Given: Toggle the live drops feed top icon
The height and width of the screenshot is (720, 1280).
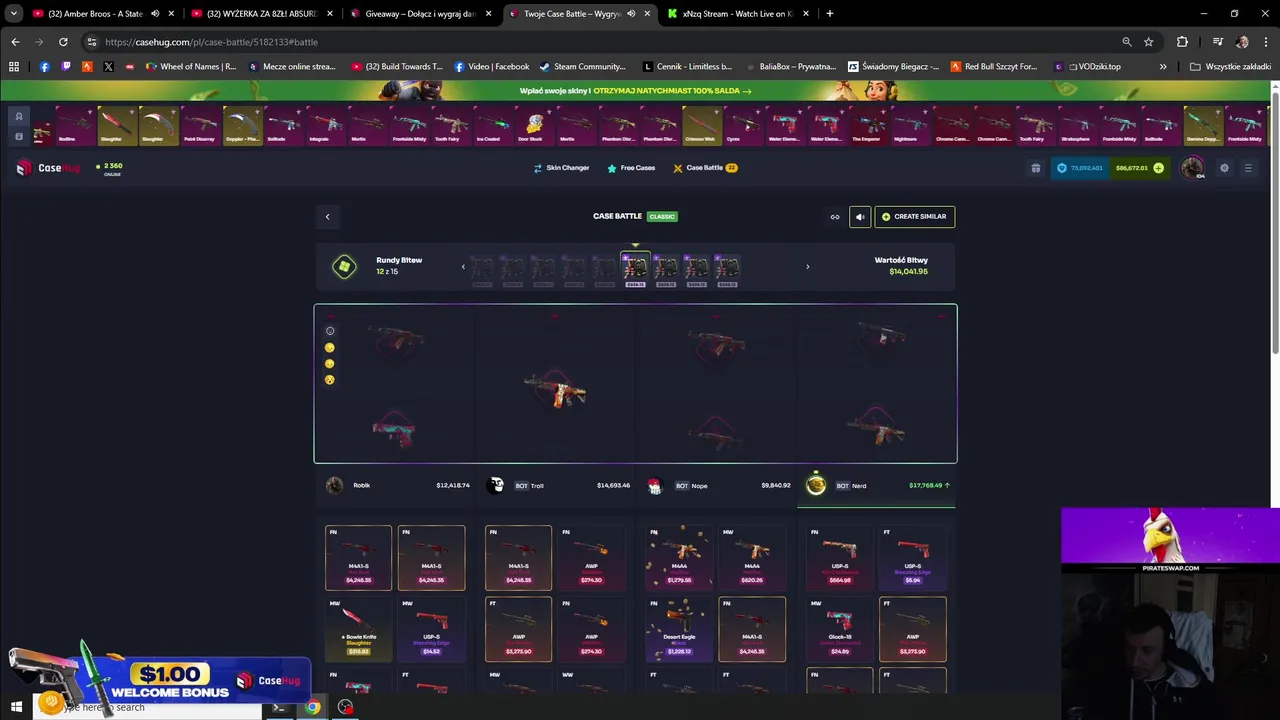Looking at the screenshot, I should tap(18, 117).
